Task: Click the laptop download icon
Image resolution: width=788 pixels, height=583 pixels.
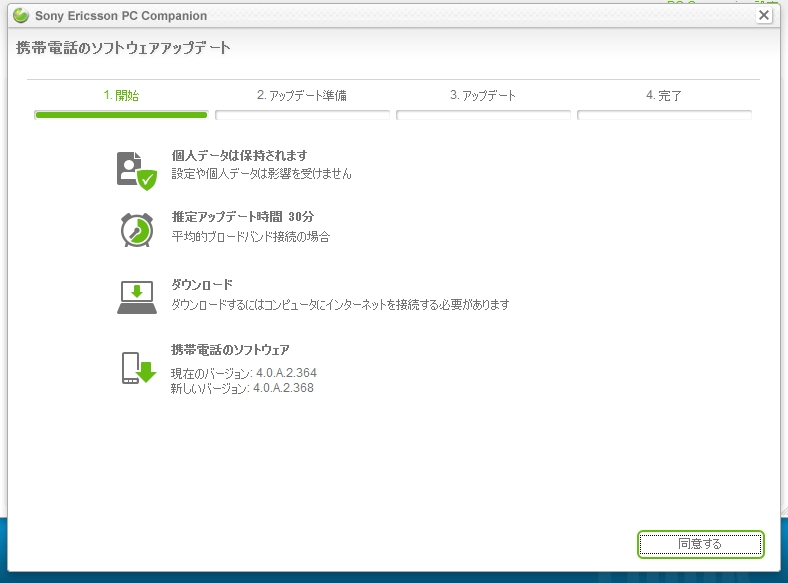Action: coord(136,297)
